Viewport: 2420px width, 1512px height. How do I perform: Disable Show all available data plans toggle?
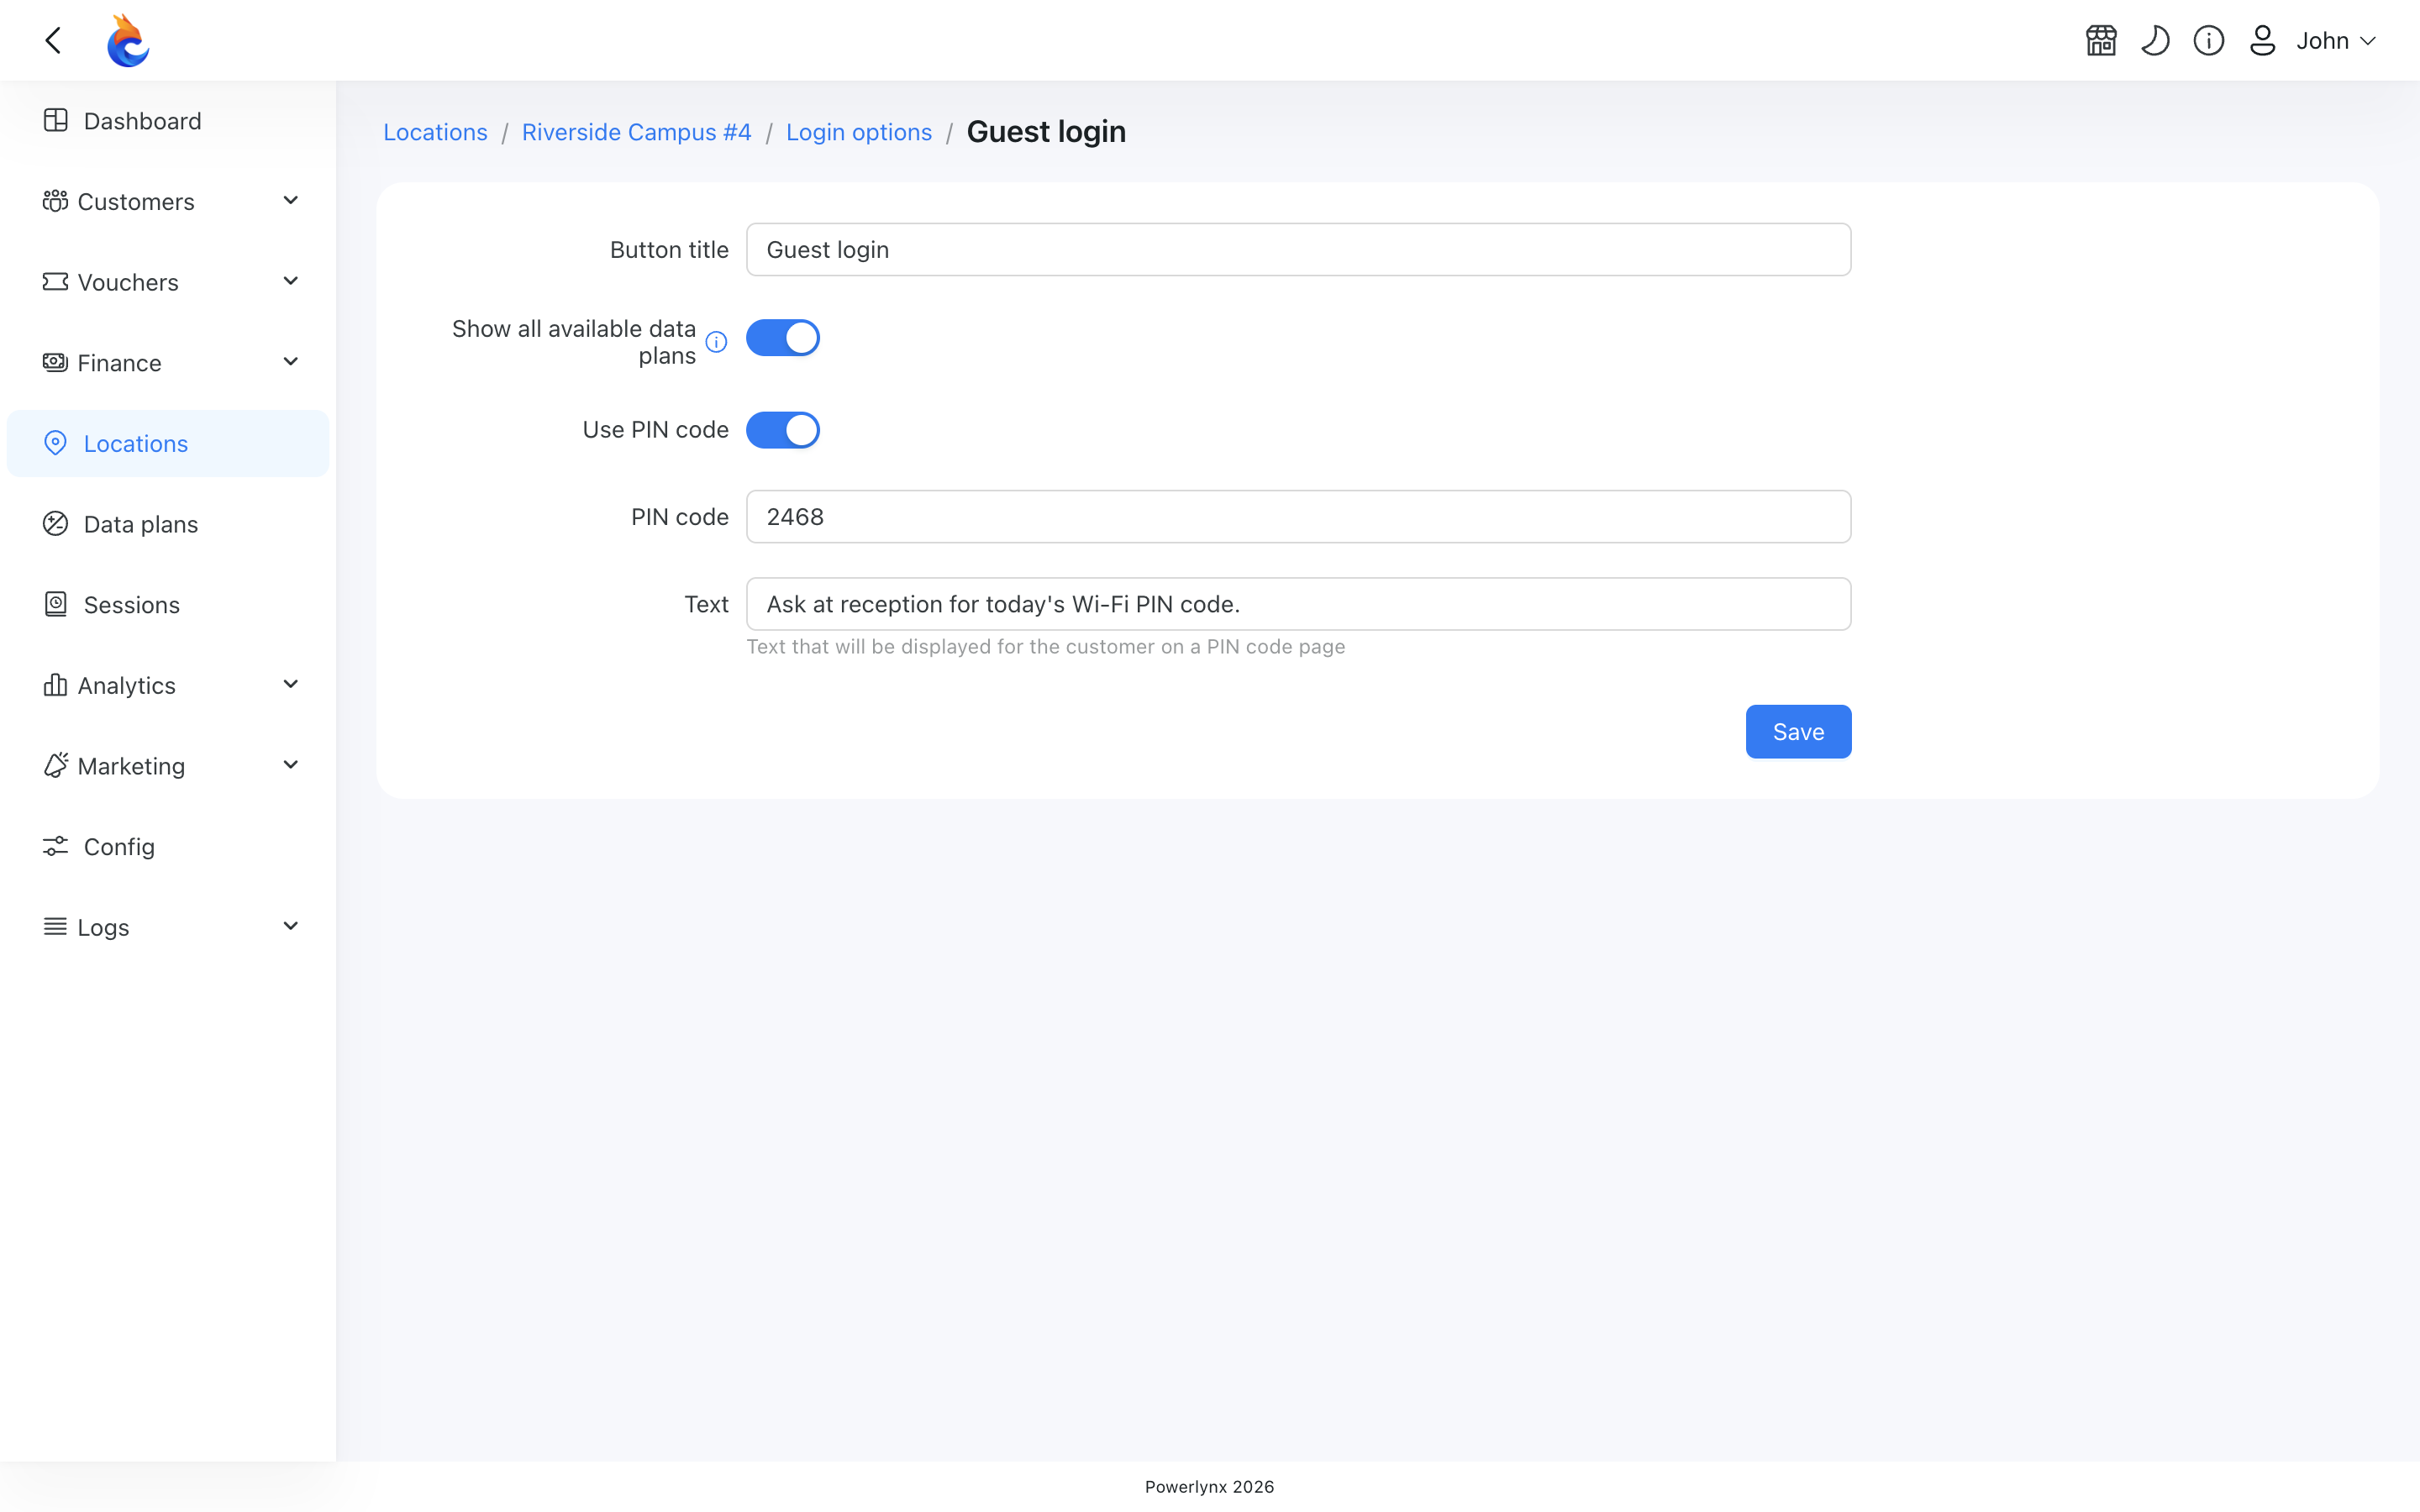[783, 338]
